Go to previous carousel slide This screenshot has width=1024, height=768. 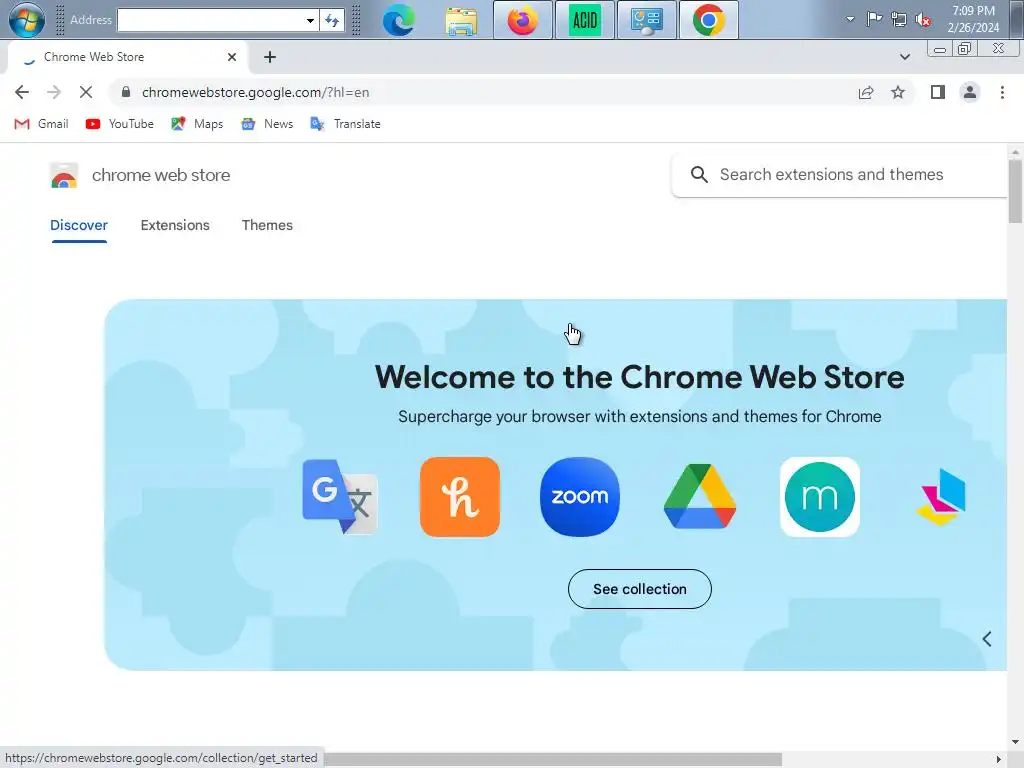pos(987,639)
